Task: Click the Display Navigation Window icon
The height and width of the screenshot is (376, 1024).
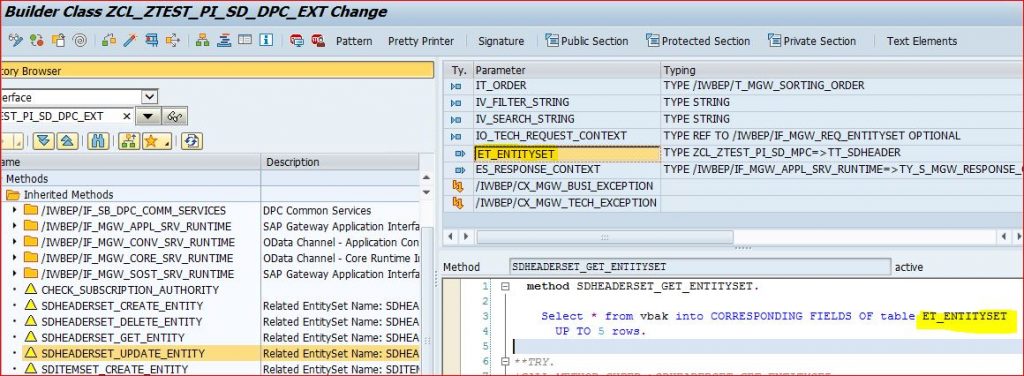Action: tap(224, 40)
